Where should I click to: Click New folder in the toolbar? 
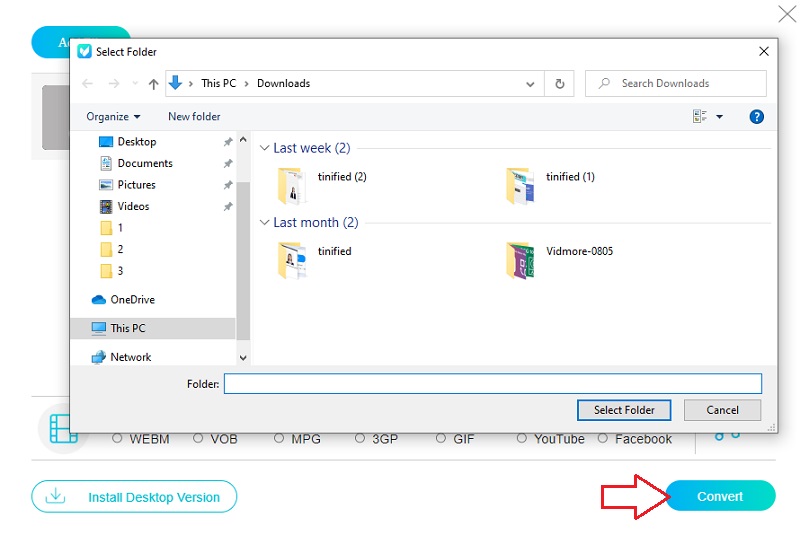194,117
